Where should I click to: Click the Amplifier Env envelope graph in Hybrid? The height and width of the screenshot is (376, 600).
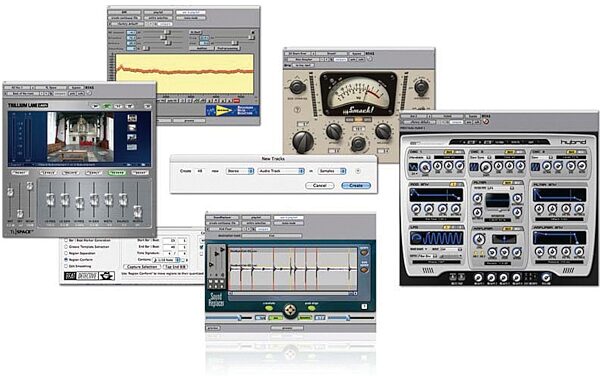tap(559, 238)
